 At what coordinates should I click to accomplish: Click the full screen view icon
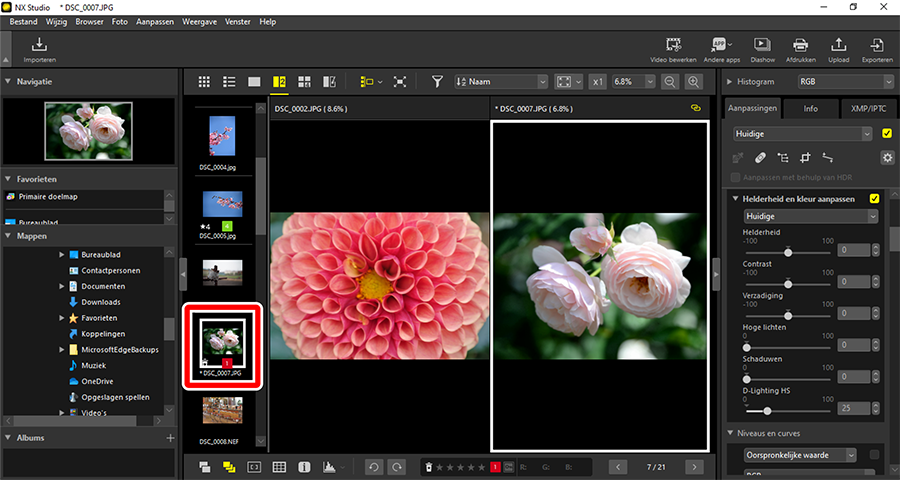point(399,82)
